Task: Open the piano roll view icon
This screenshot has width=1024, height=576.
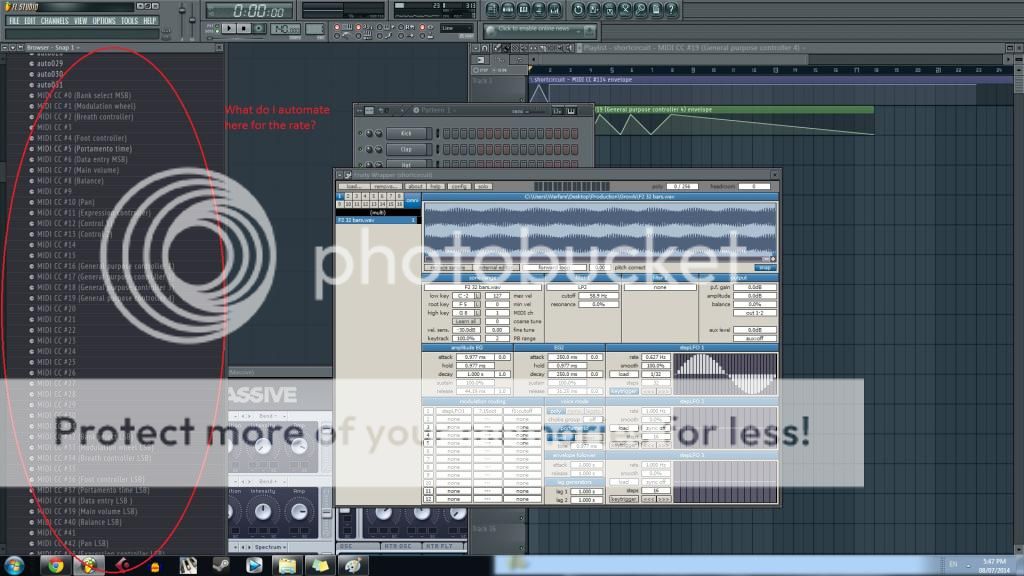Action: (x=524, y=10)
